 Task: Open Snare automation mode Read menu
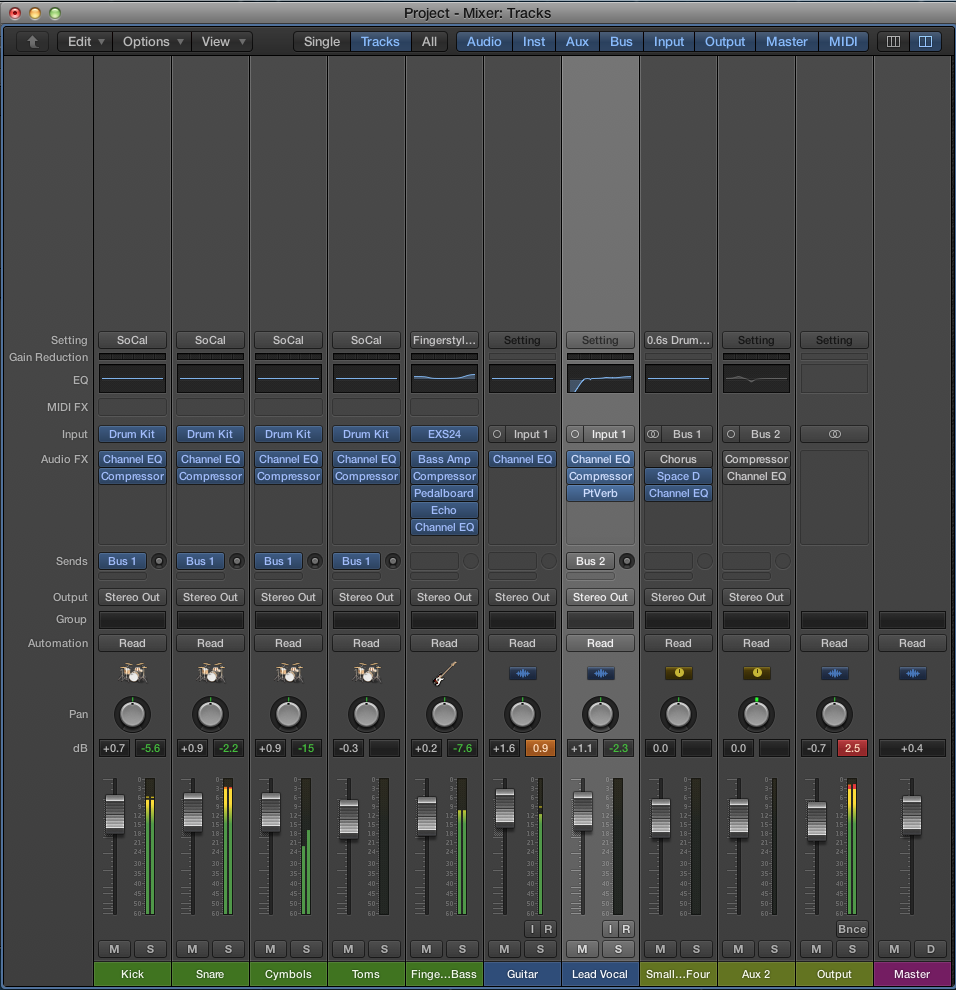point(210,643)
